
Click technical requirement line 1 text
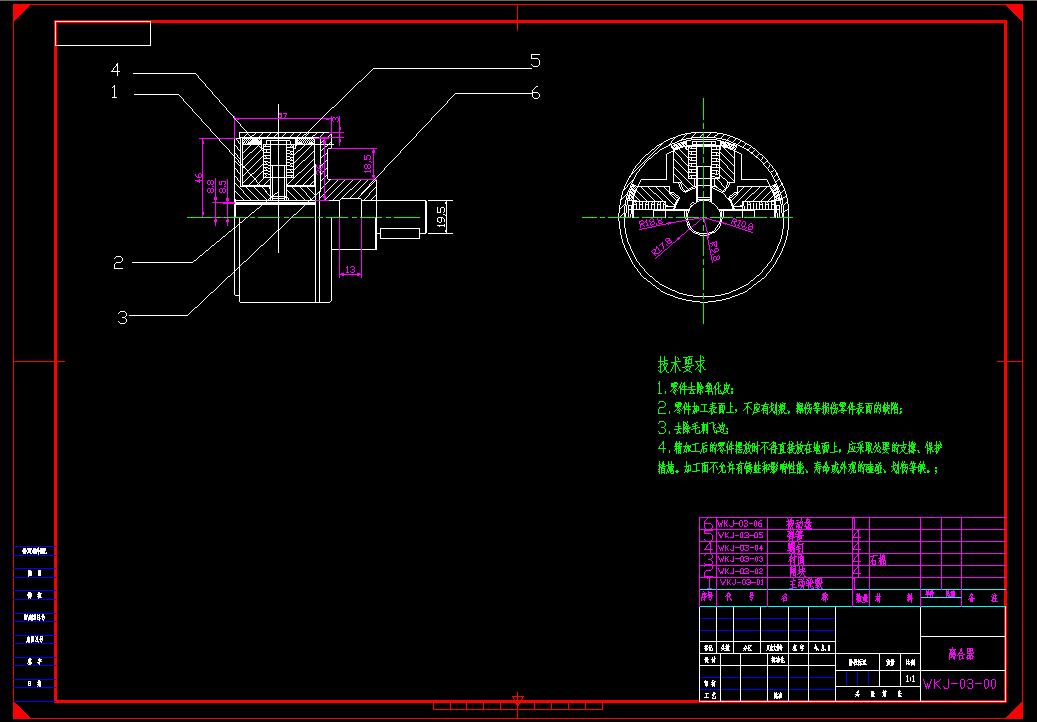coord(695,388)
